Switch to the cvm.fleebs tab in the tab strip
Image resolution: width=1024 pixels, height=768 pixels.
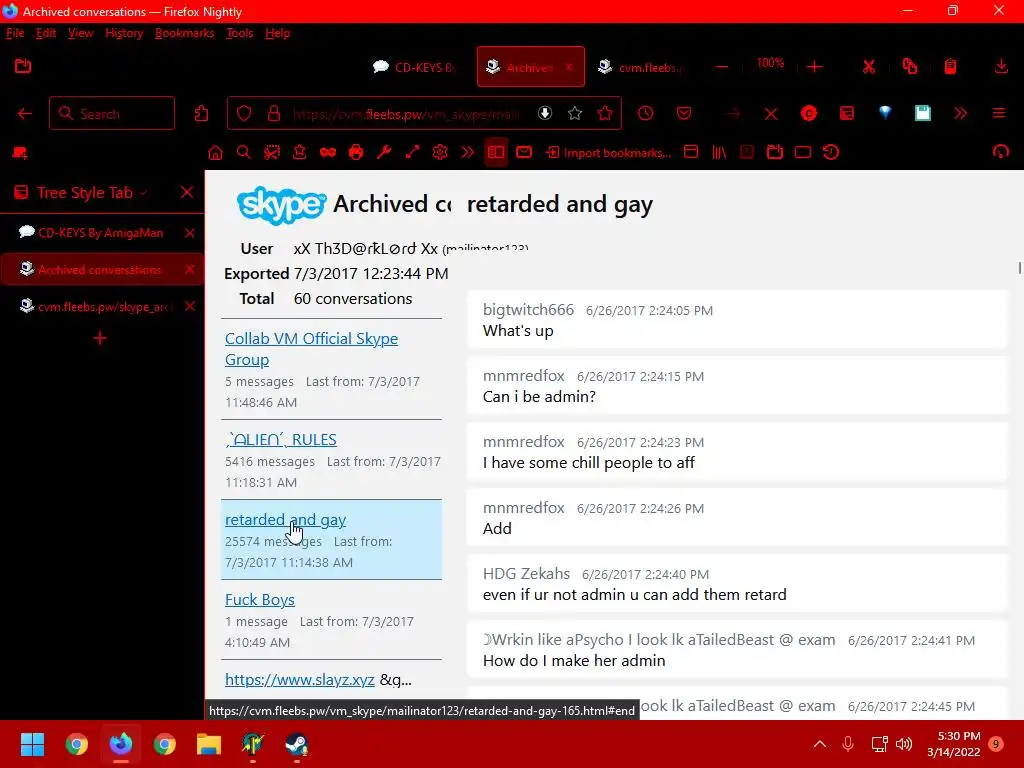(642, 67)
